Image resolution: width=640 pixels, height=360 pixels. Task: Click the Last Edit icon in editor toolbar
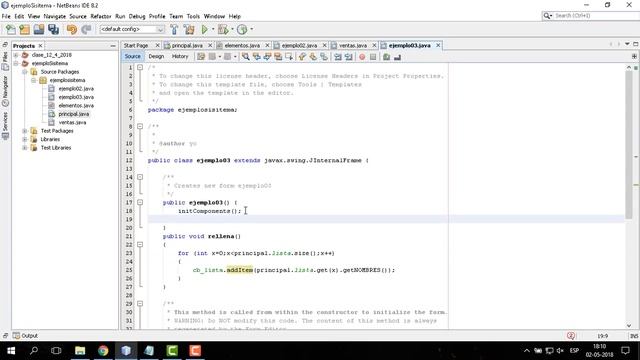(201, 57)
